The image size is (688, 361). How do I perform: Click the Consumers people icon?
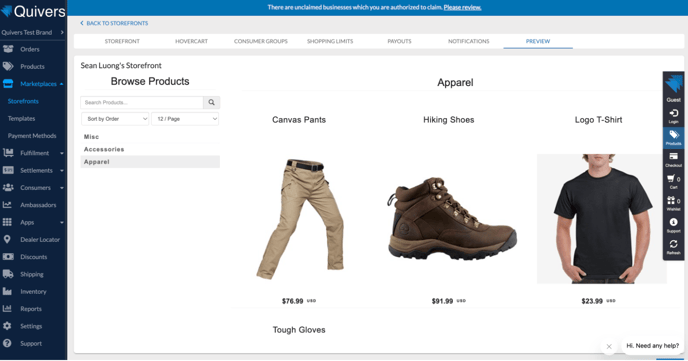[8, 187]
